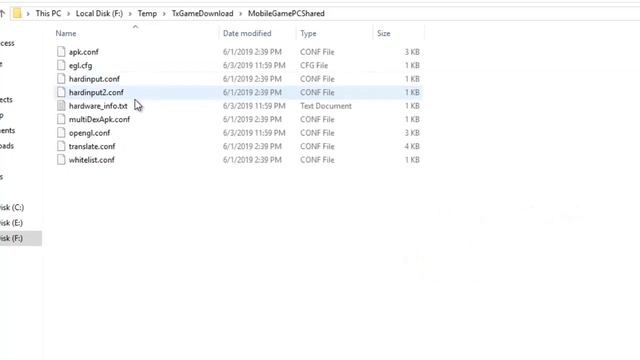Select the translate.conf file name
The image size is (640, 360).
(x=92, y=146)
